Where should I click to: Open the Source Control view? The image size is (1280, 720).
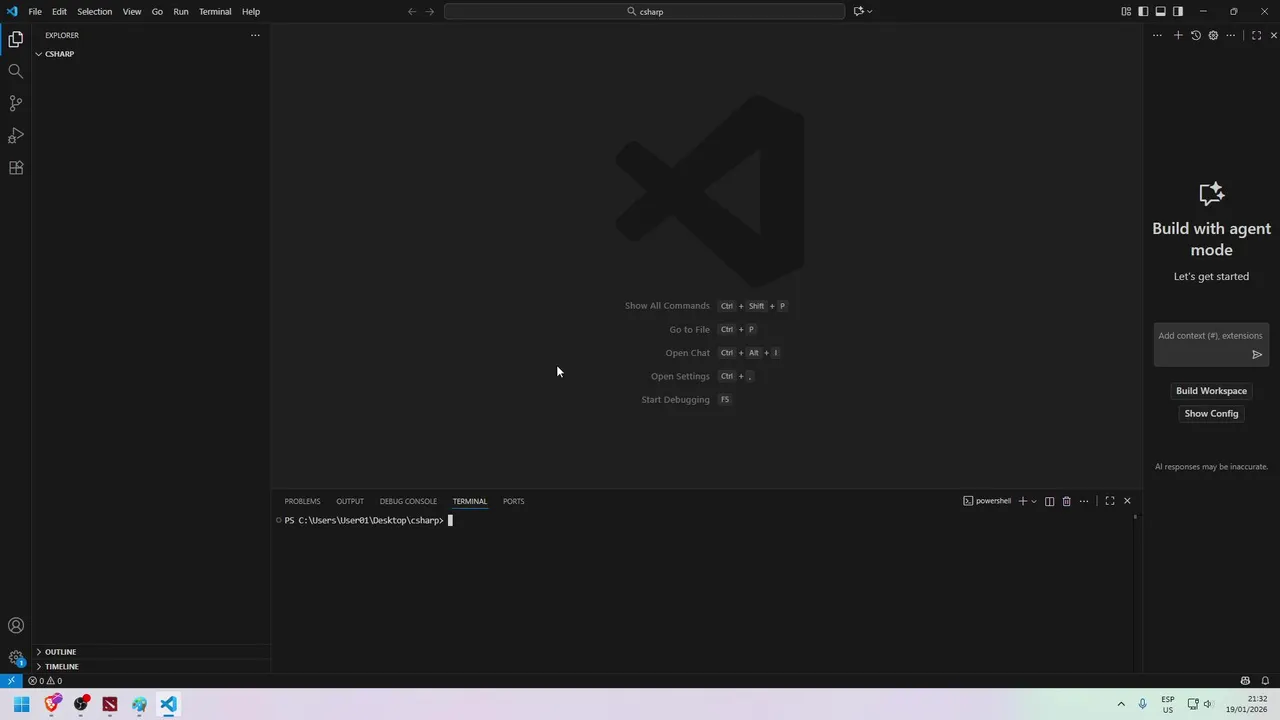(x=16, y=103)
